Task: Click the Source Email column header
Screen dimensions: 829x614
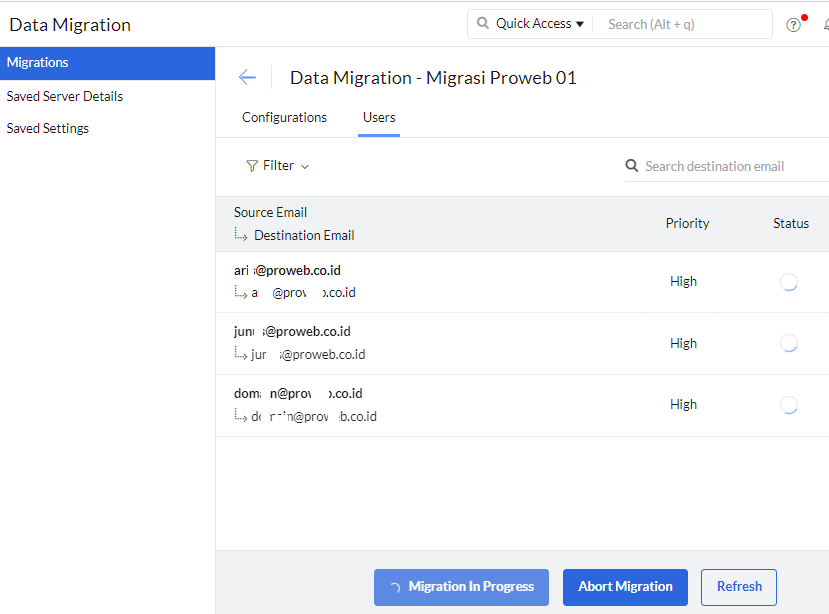Action: (270, 213)
